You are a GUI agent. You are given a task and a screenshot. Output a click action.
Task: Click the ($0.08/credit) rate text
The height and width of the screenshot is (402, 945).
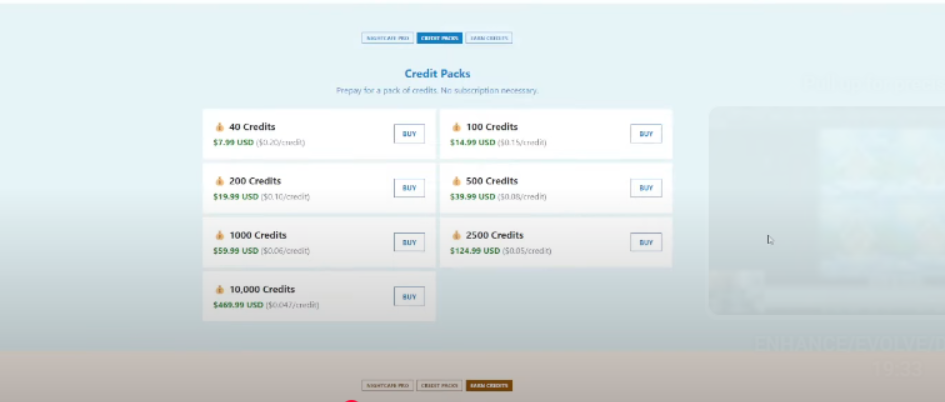click(x=522, y=197)
